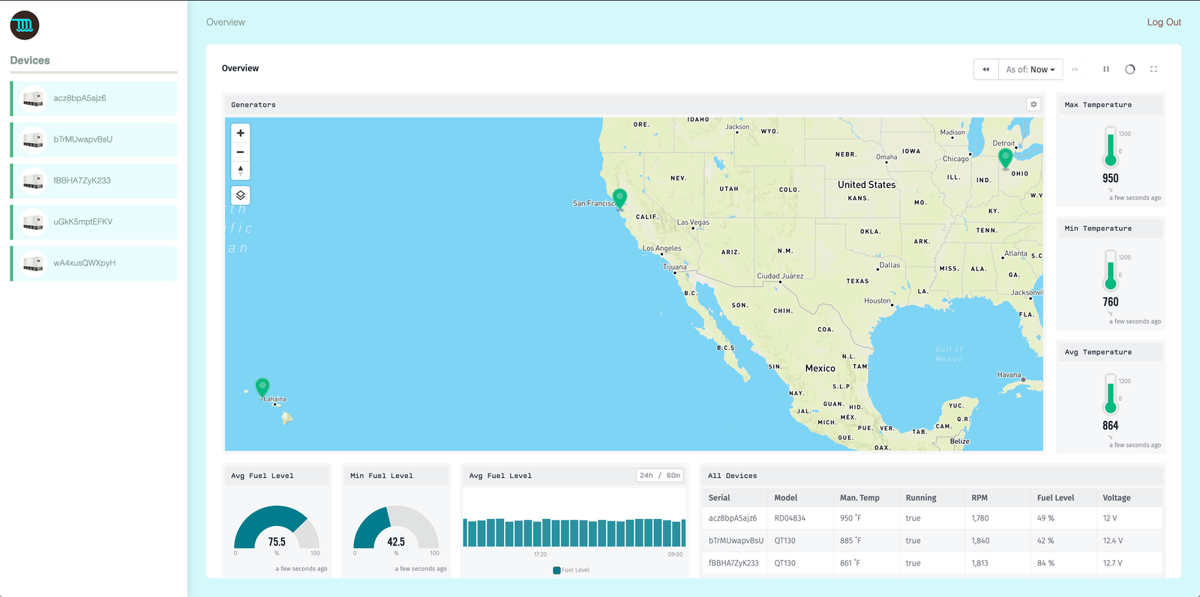The width and height of the screenshot is (1200, 597).
Task: Zoom in on the Generators map
Action: point(240,133)
